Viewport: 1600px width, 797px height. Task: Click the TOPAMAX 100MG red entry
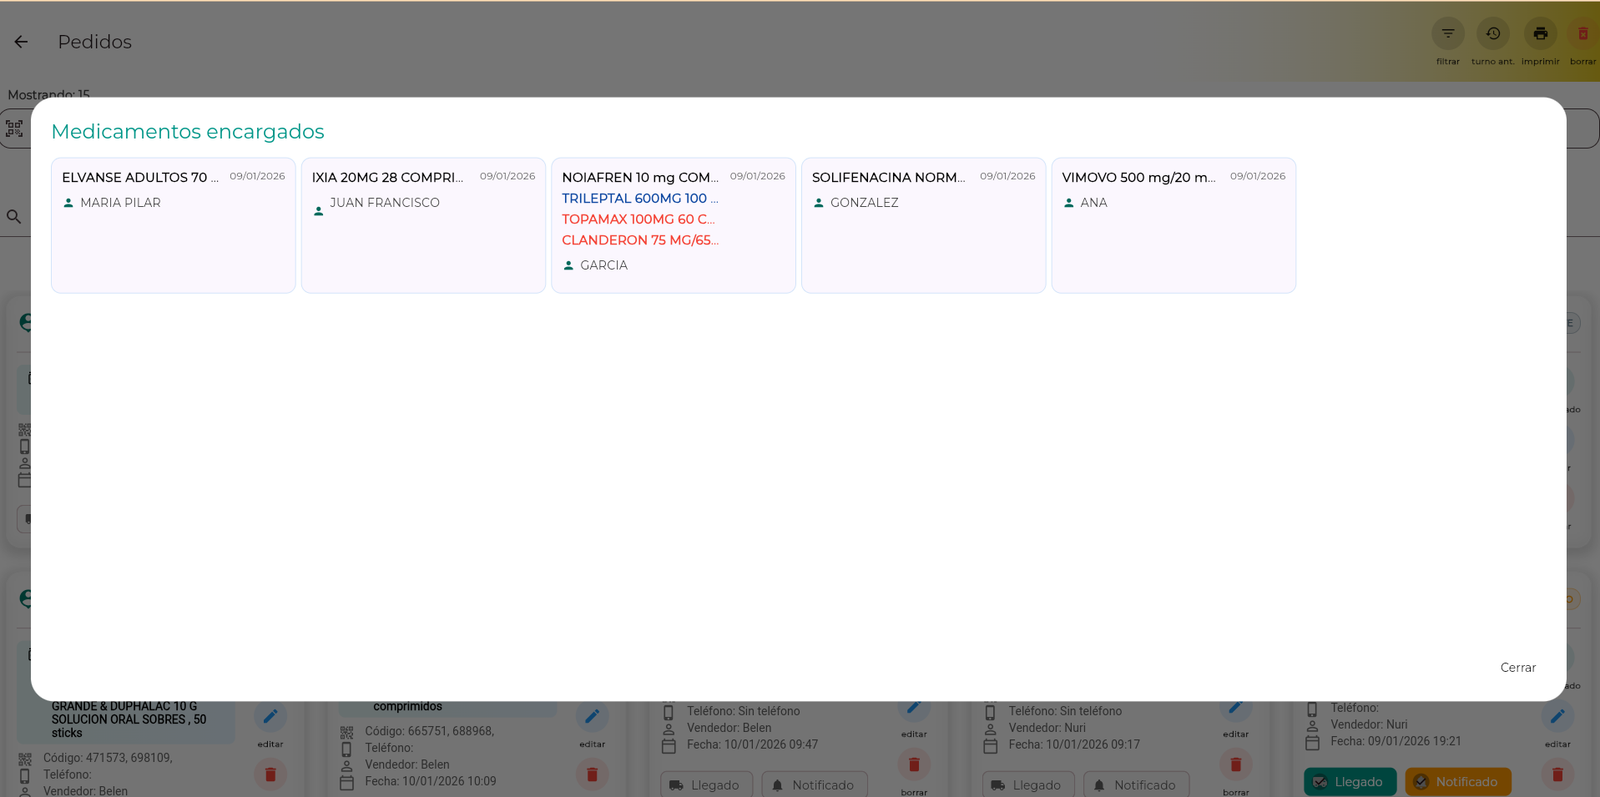(x=638, y=220)
